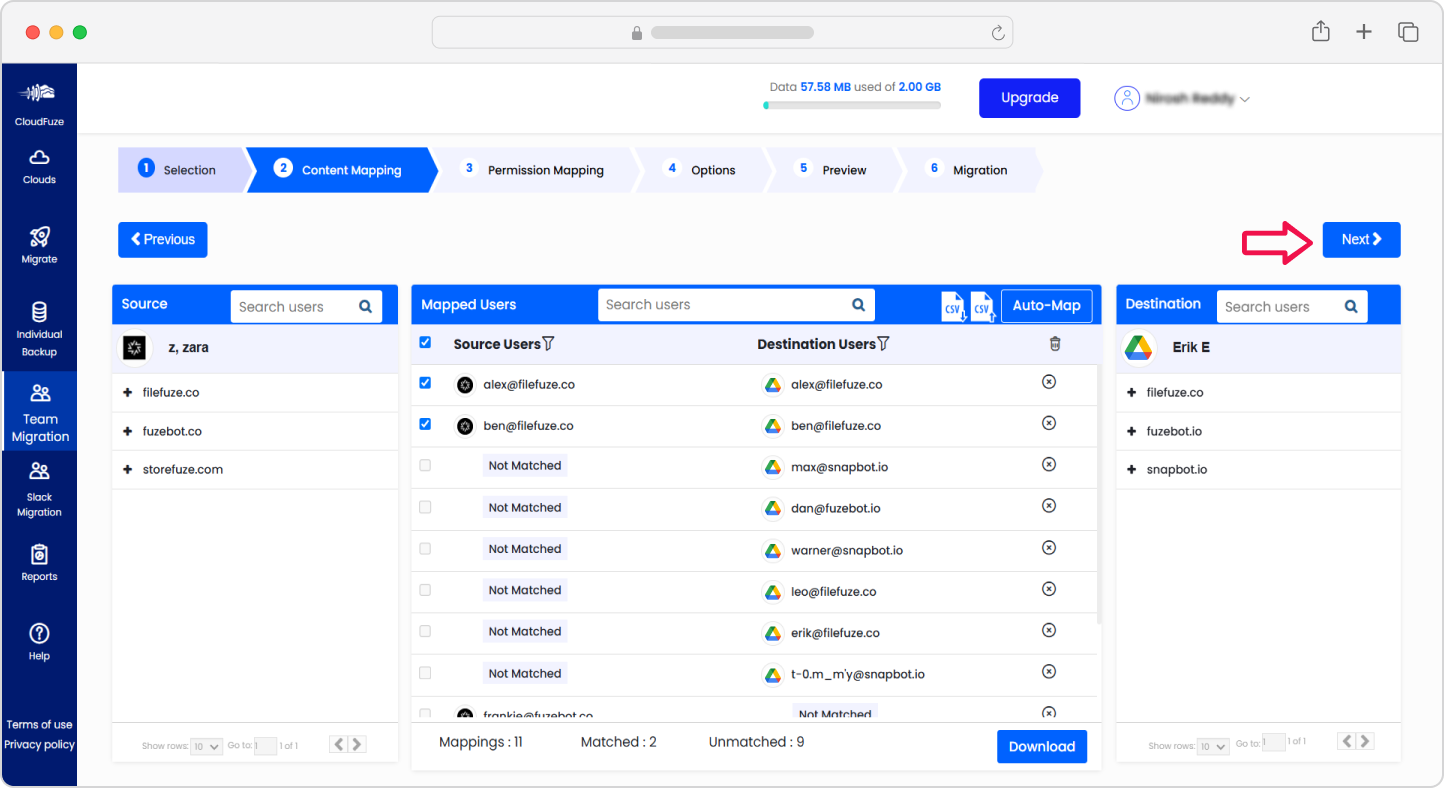The image size is (1444, 788).
Task: Expand snapbot.io in Destination panel
Action: [x=1131, y=470]
